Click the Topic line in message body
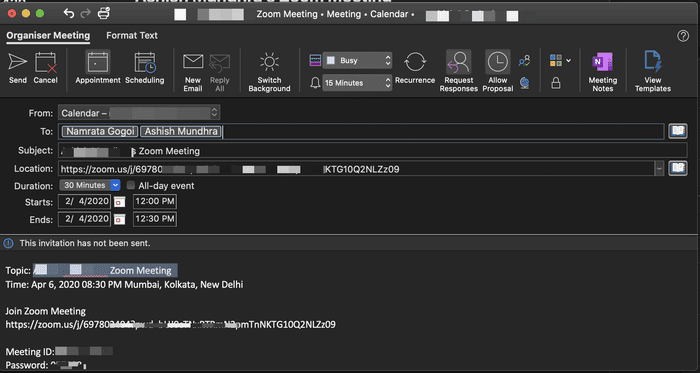 [x=92, y=270]
